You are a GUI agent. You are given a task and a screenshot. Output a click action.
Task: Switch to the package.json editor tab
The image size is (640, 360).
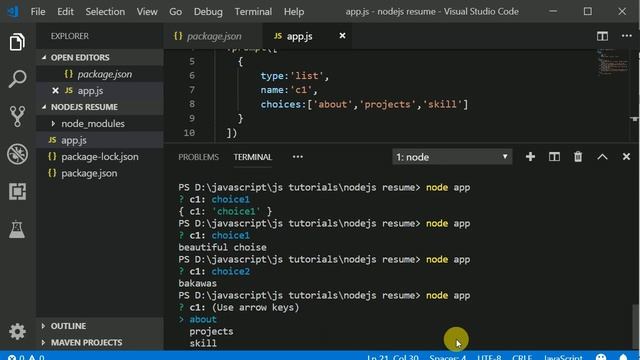tap(213, 36)
